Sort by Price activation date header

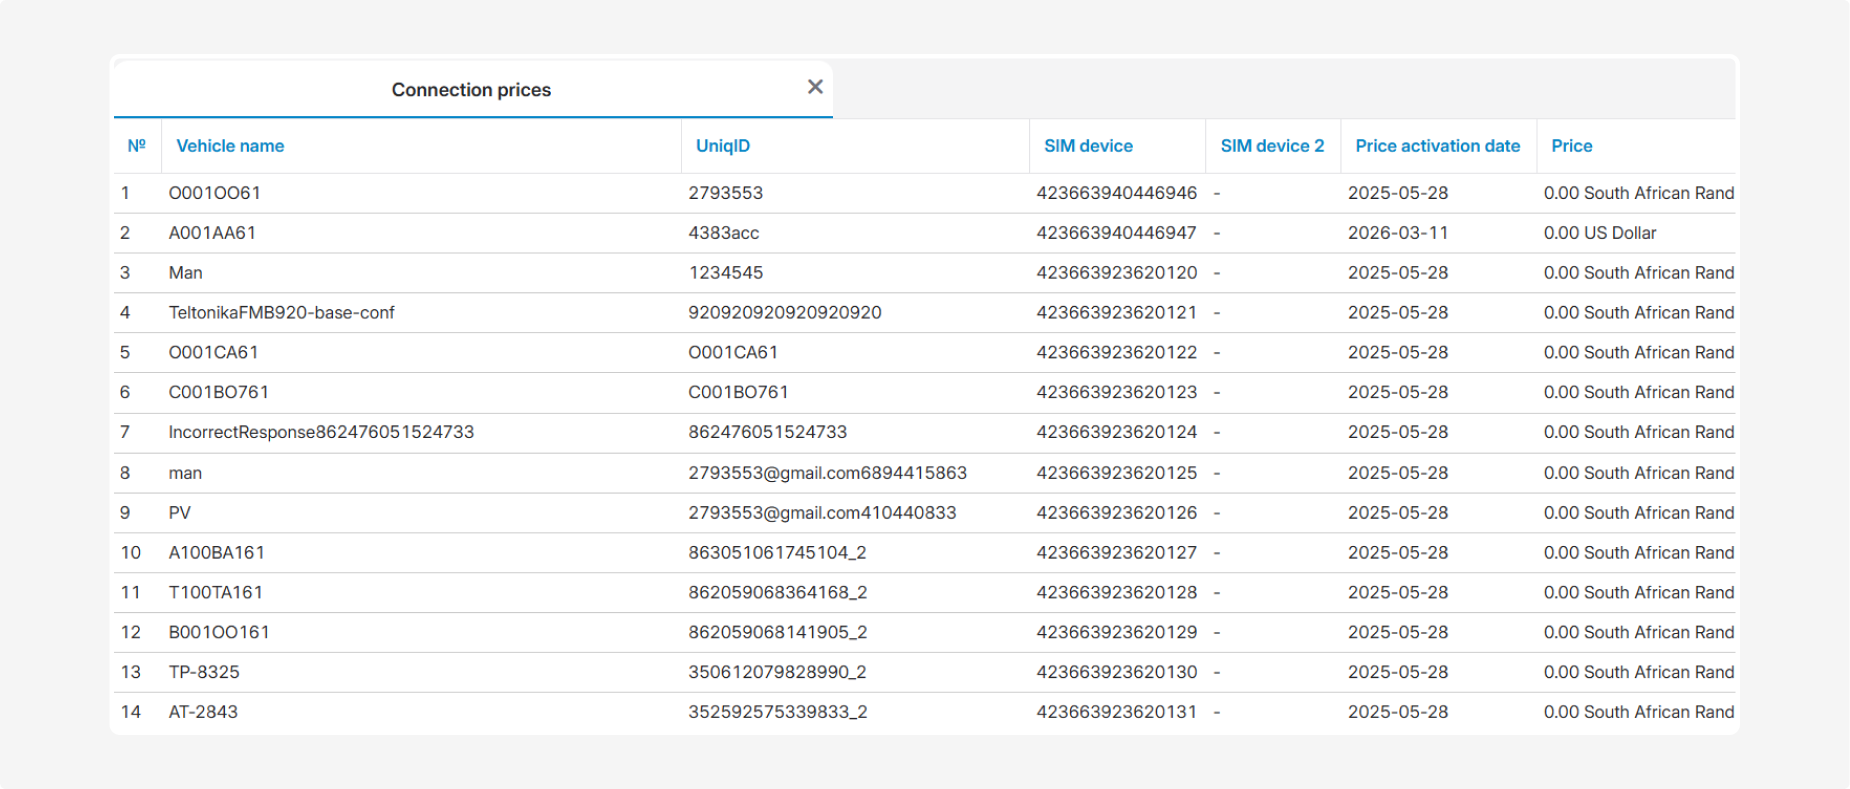coord(1437,146)
